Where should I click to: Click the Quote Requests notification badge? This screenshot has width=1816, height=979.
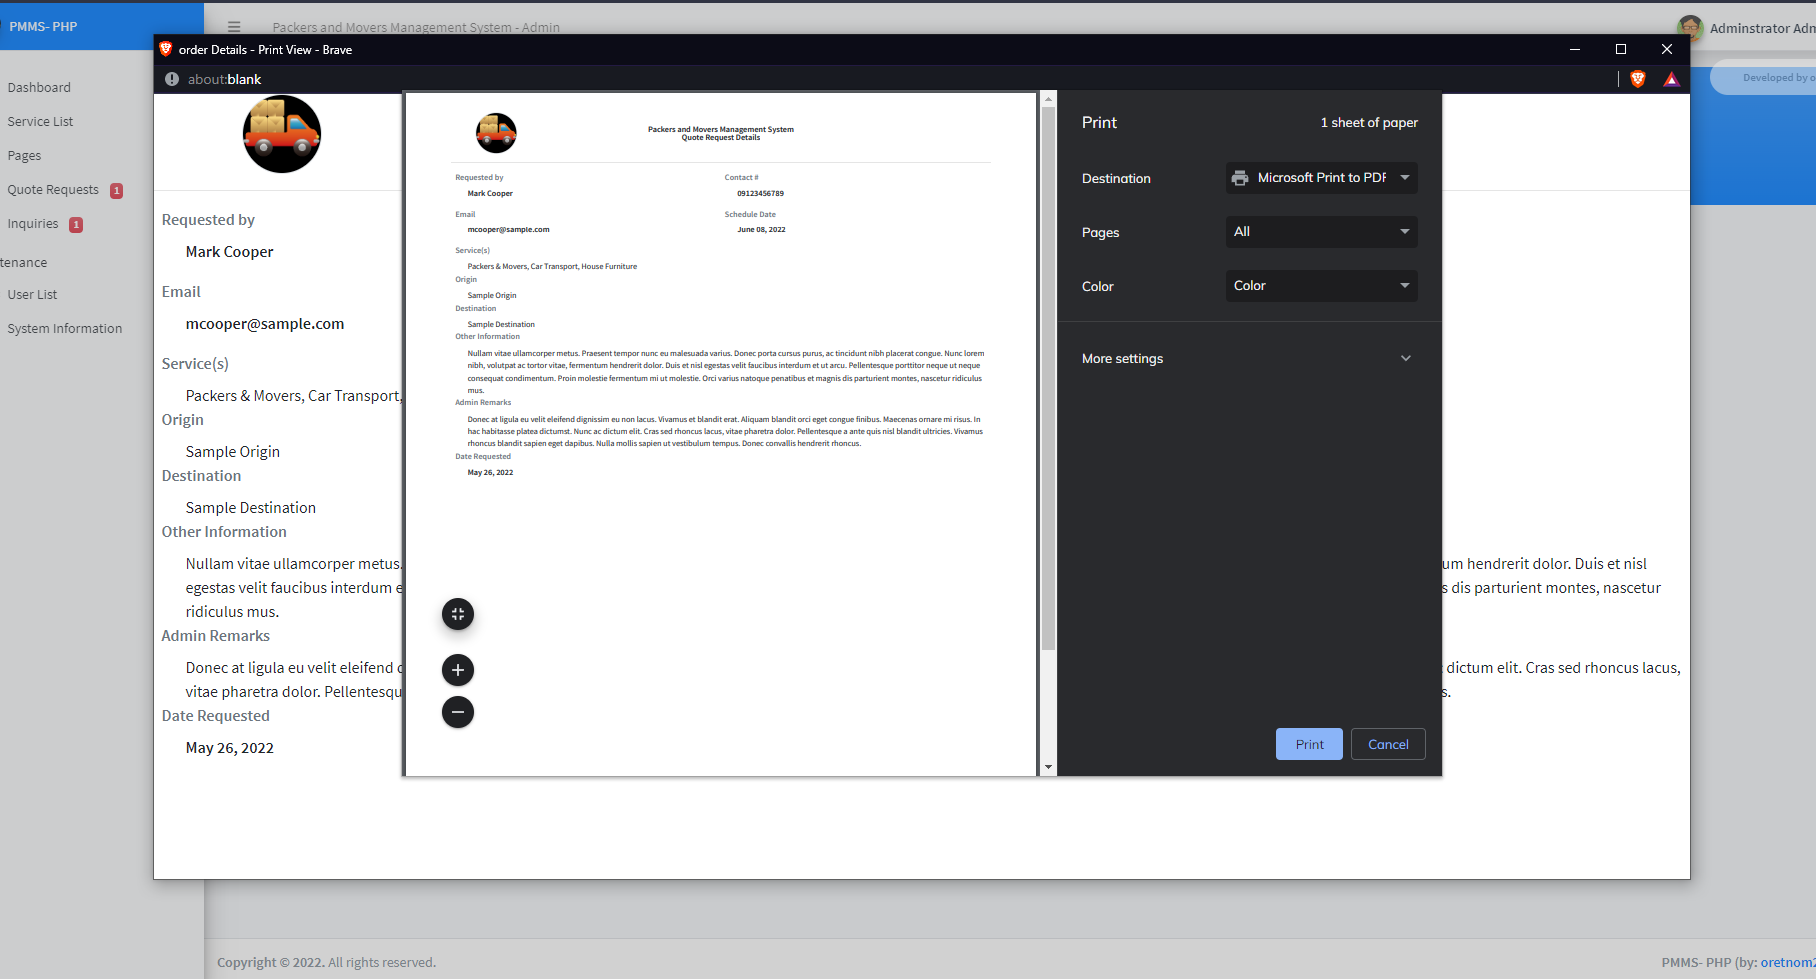[x=116, y=190]
